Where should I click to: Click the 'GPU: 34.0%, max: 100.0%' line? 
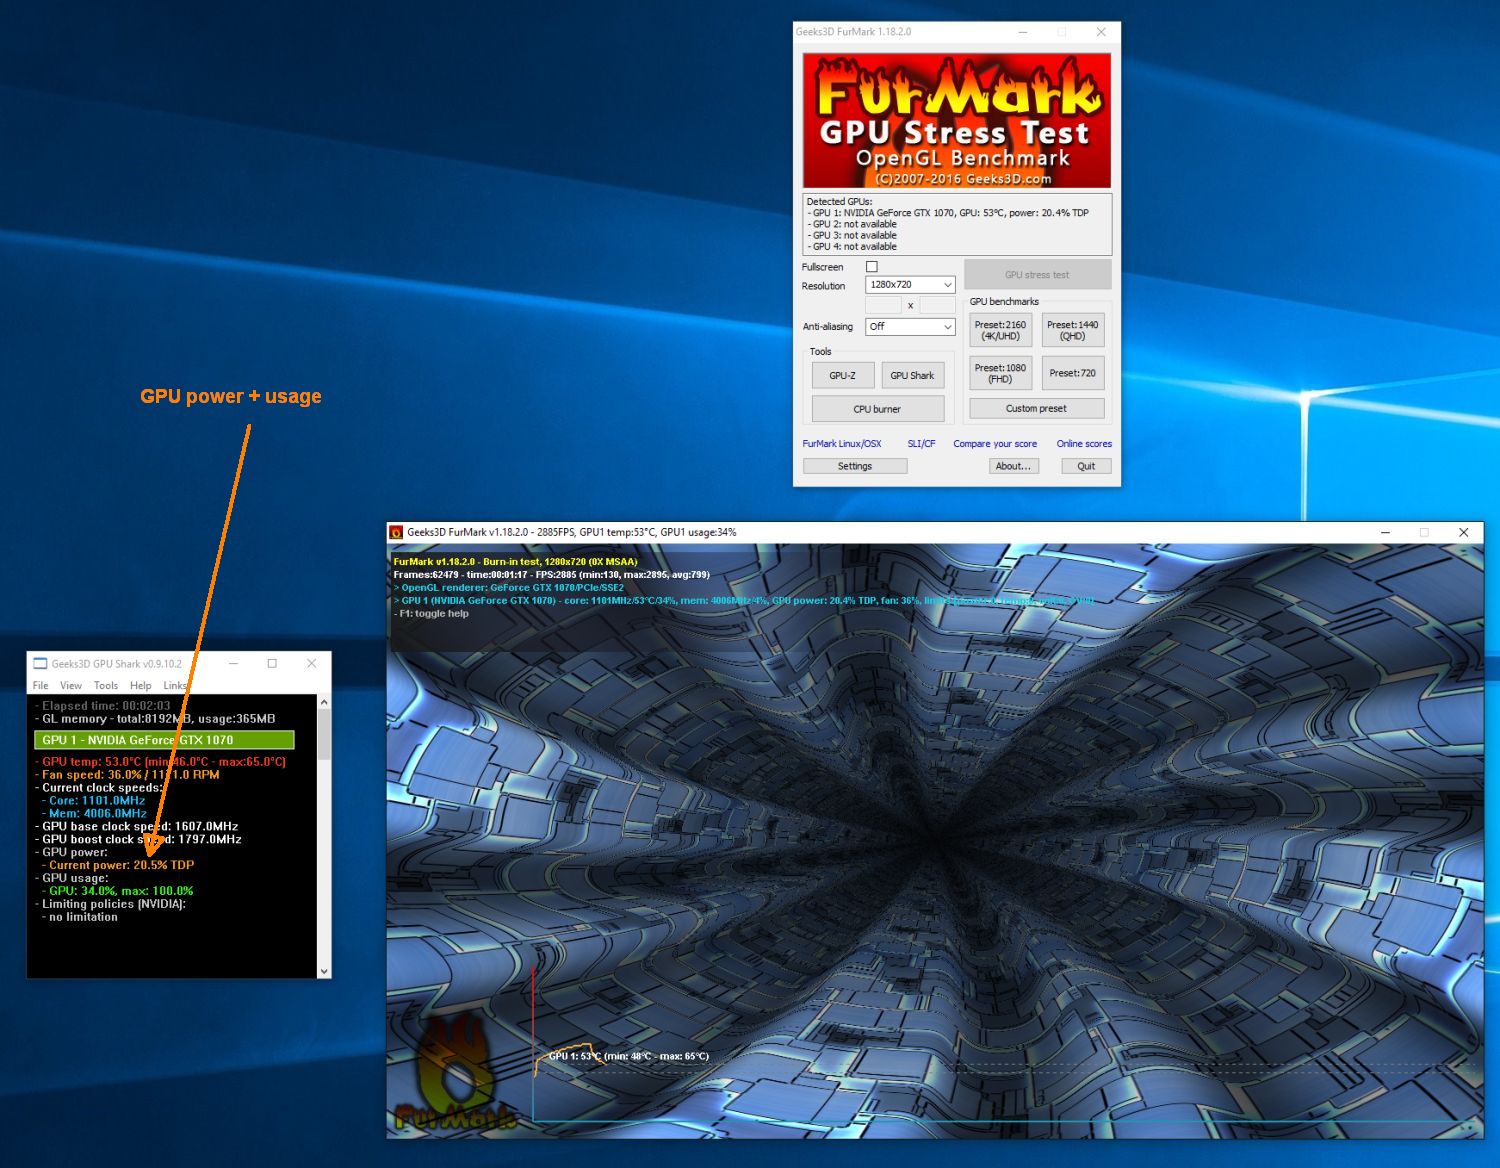(118, 891)
